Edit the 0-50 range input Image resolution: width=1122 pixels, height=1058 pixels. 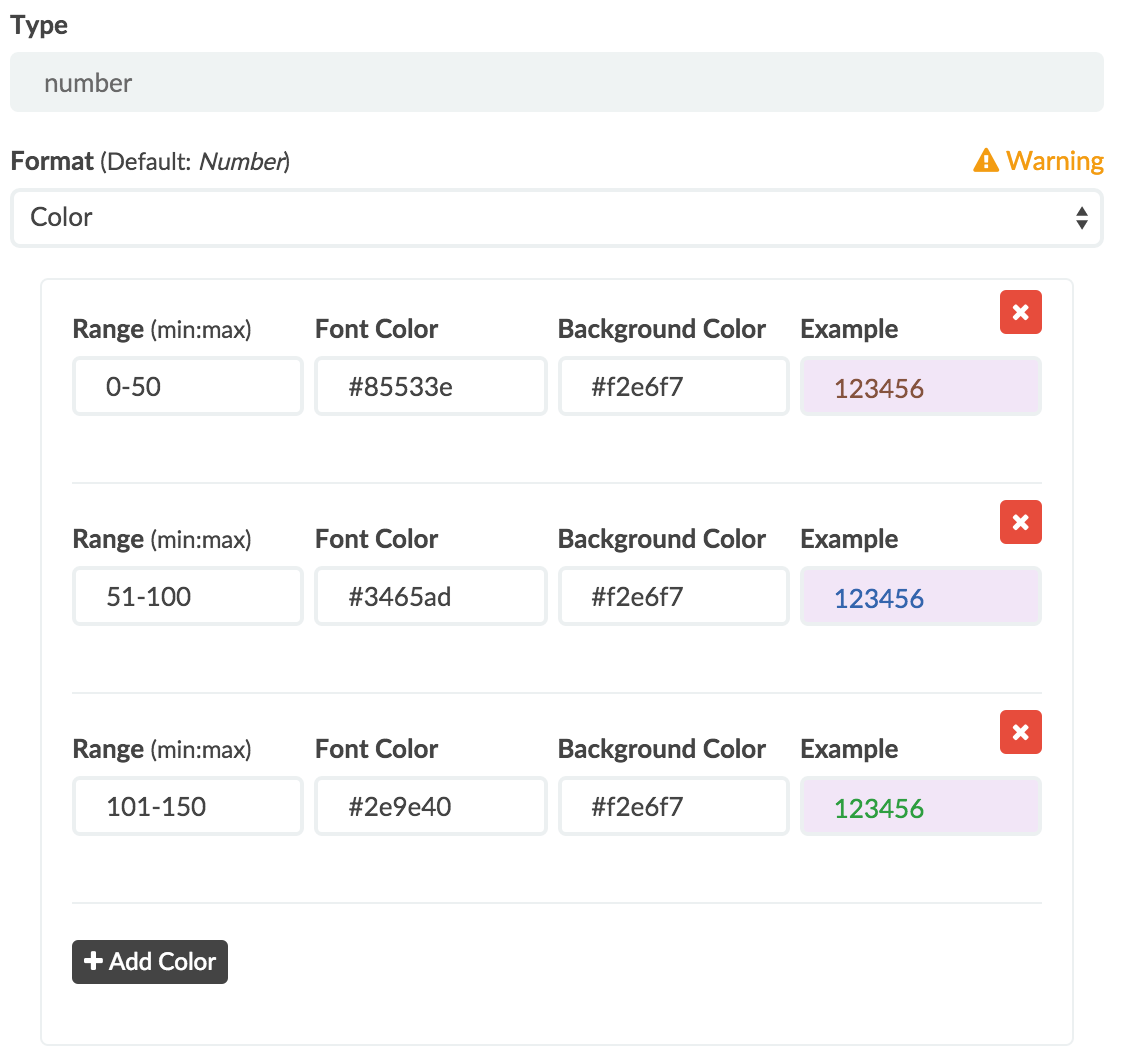pos(188,386)
